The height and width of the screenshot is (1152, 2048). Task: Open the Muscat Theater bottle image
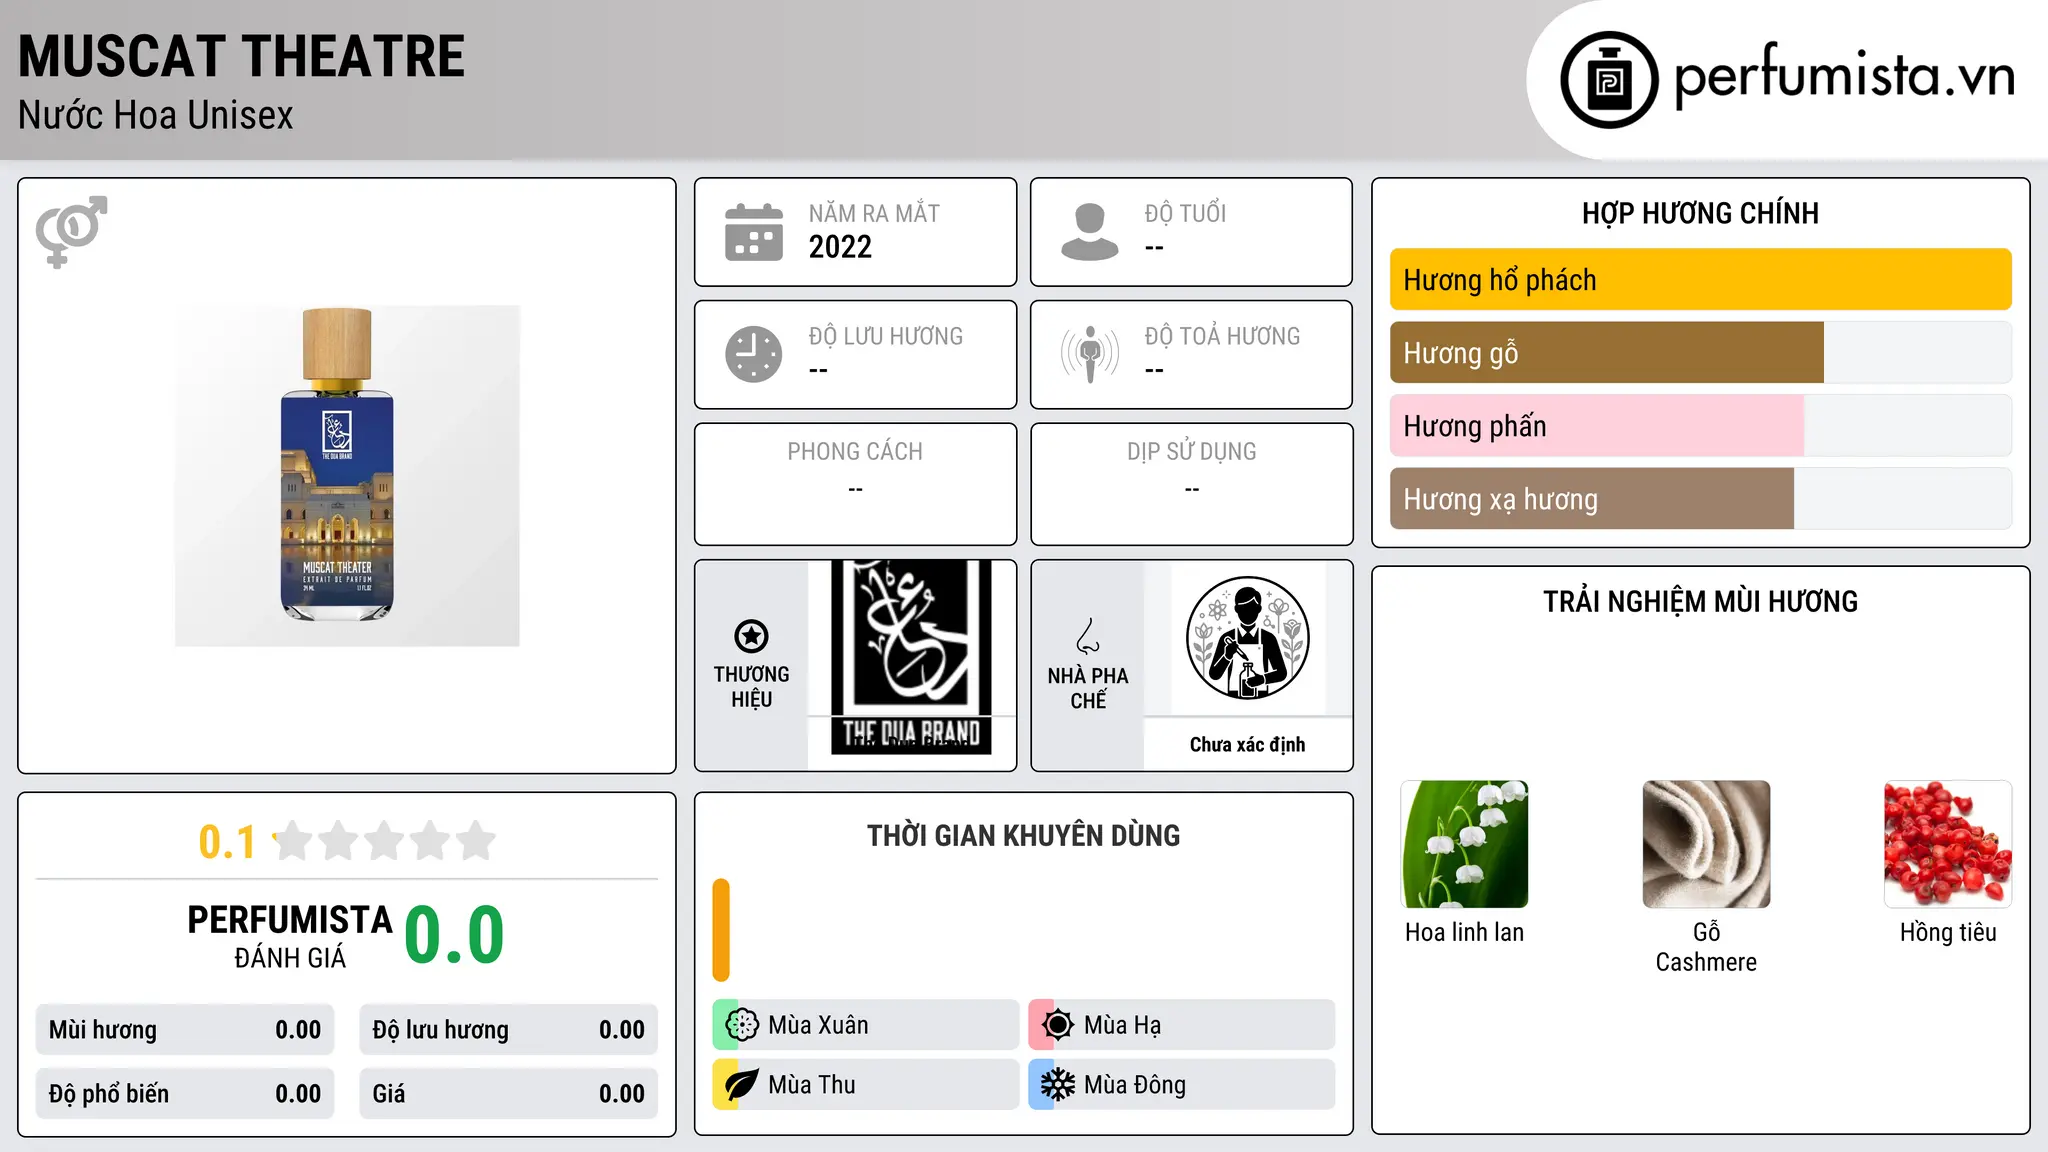pos(347,476)
